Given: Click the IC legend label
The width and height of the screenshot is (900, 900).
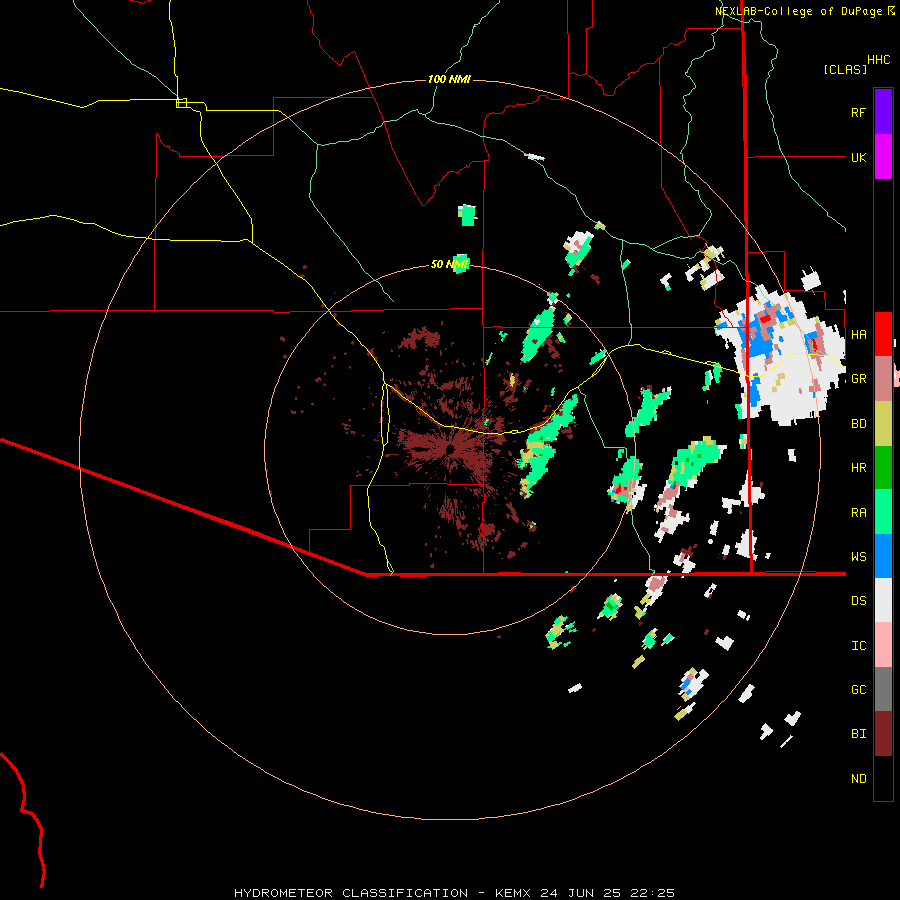Looking at the screenshot, I should tap(858, 646).
